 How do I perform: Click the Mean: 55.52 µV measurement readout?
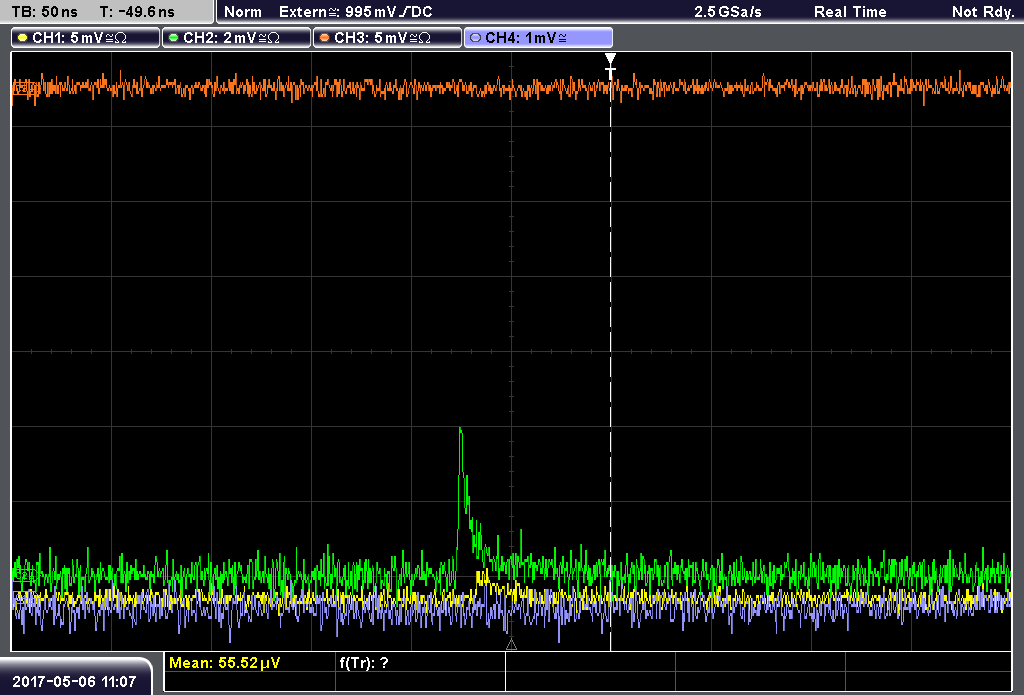click(x=225, y=663)
